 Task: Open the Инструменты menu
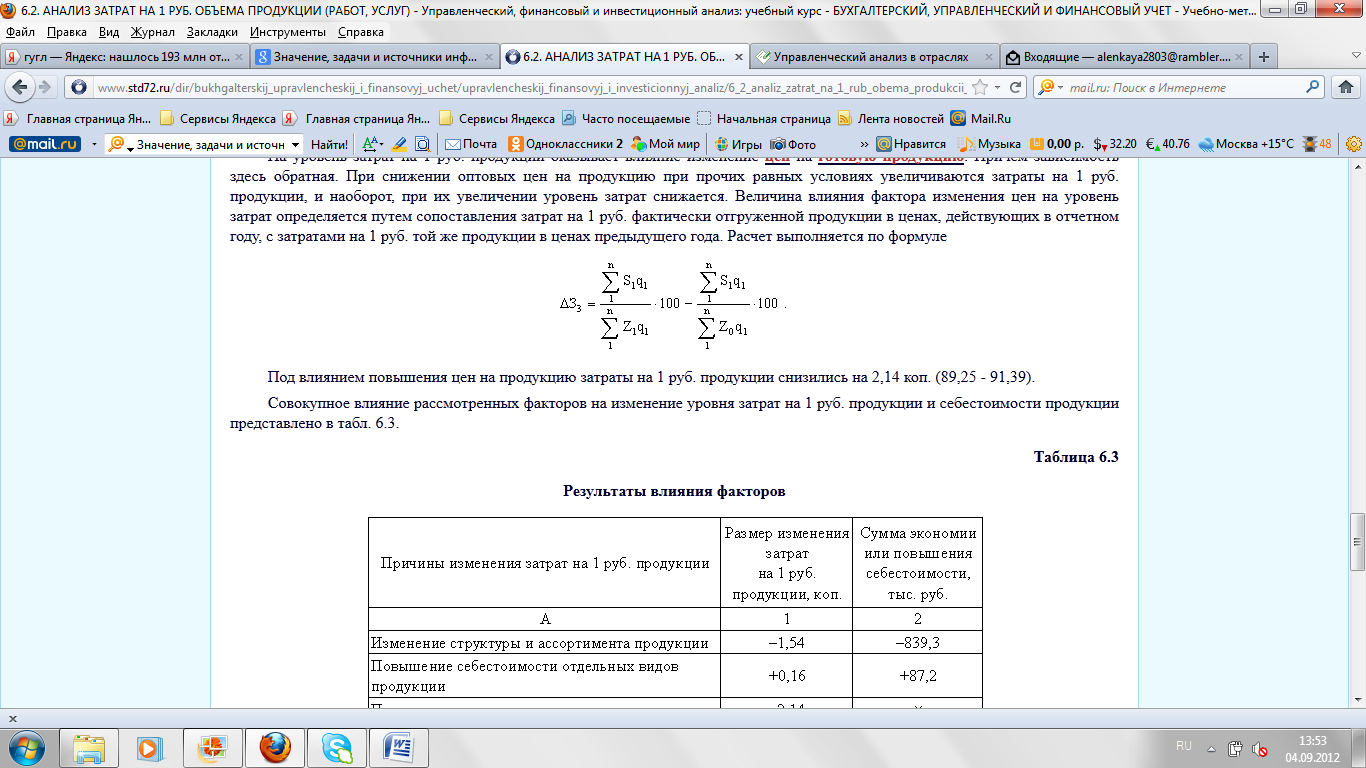(289, 31)
